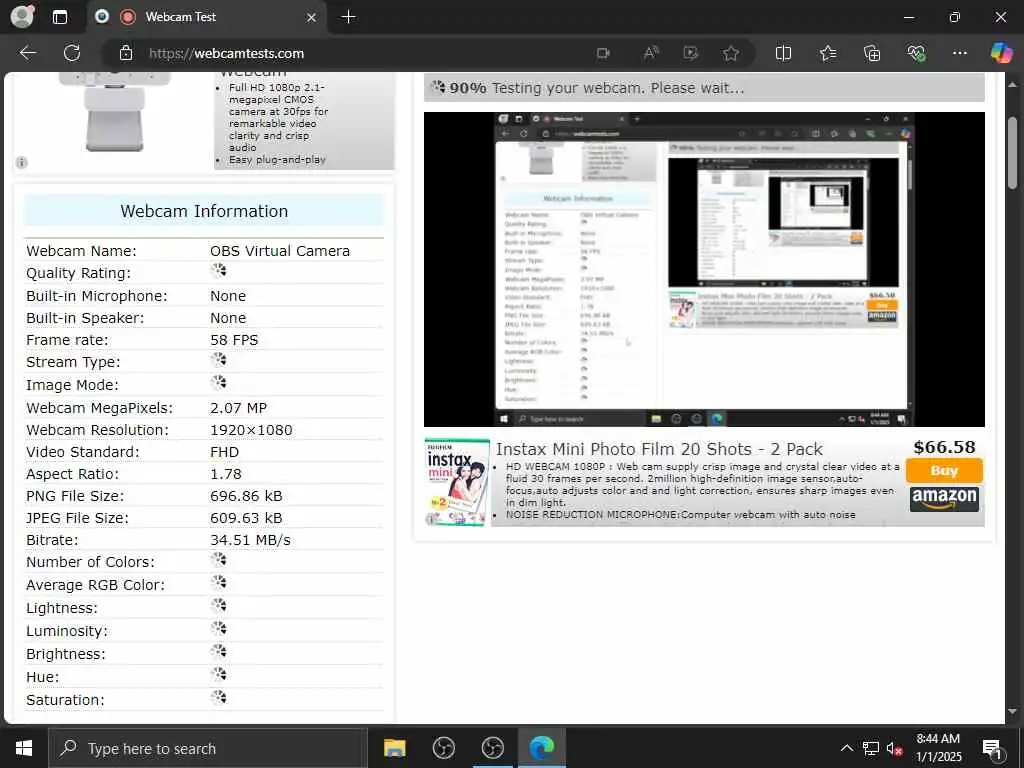1024x768 pixels.
Task: Open the Windows Start menu
Action: point(24,748)
